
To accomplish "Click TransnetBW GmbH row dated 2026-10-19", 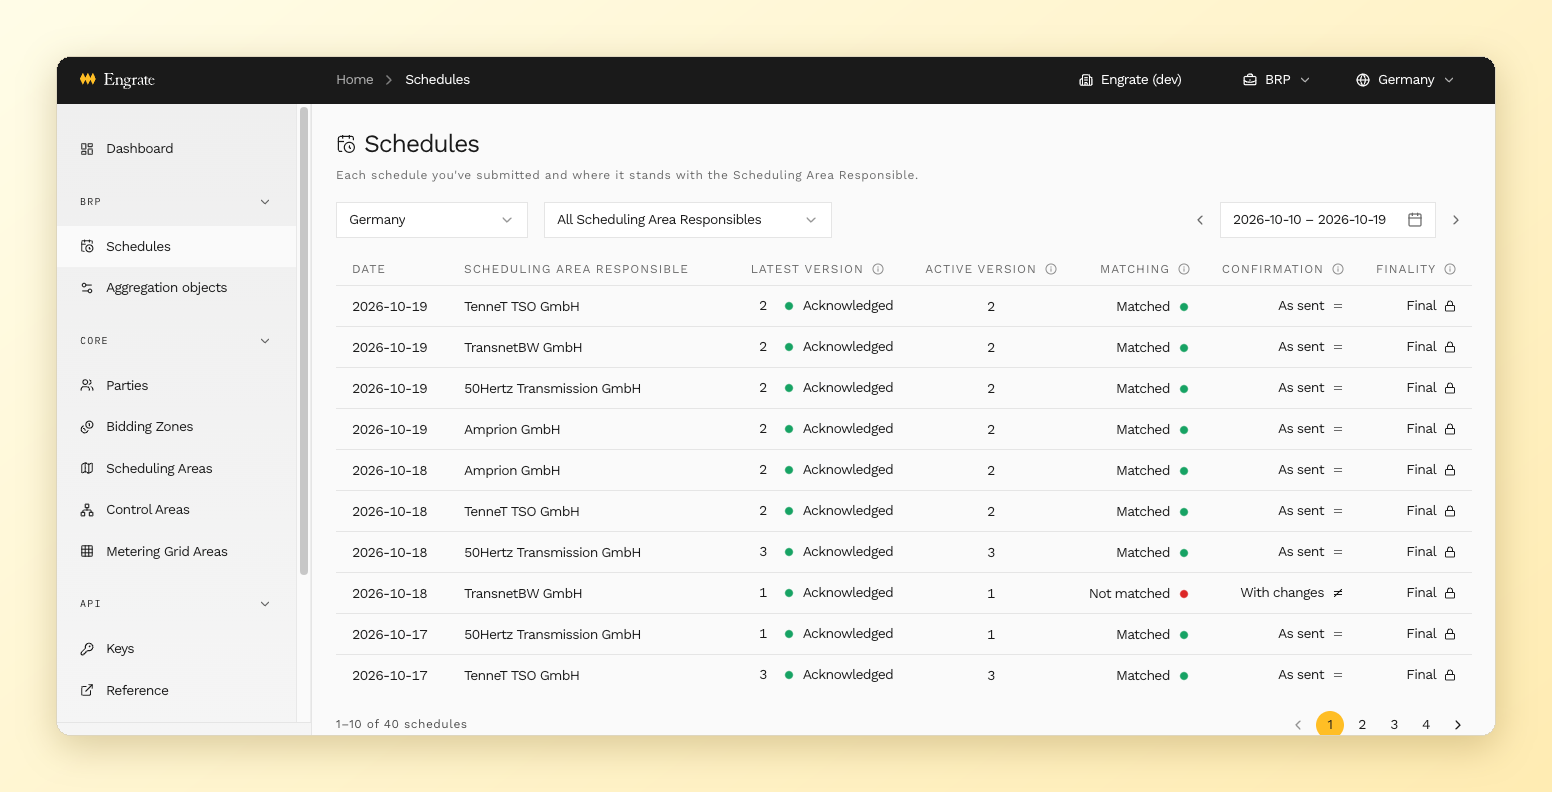I will [x=904, y=347].
